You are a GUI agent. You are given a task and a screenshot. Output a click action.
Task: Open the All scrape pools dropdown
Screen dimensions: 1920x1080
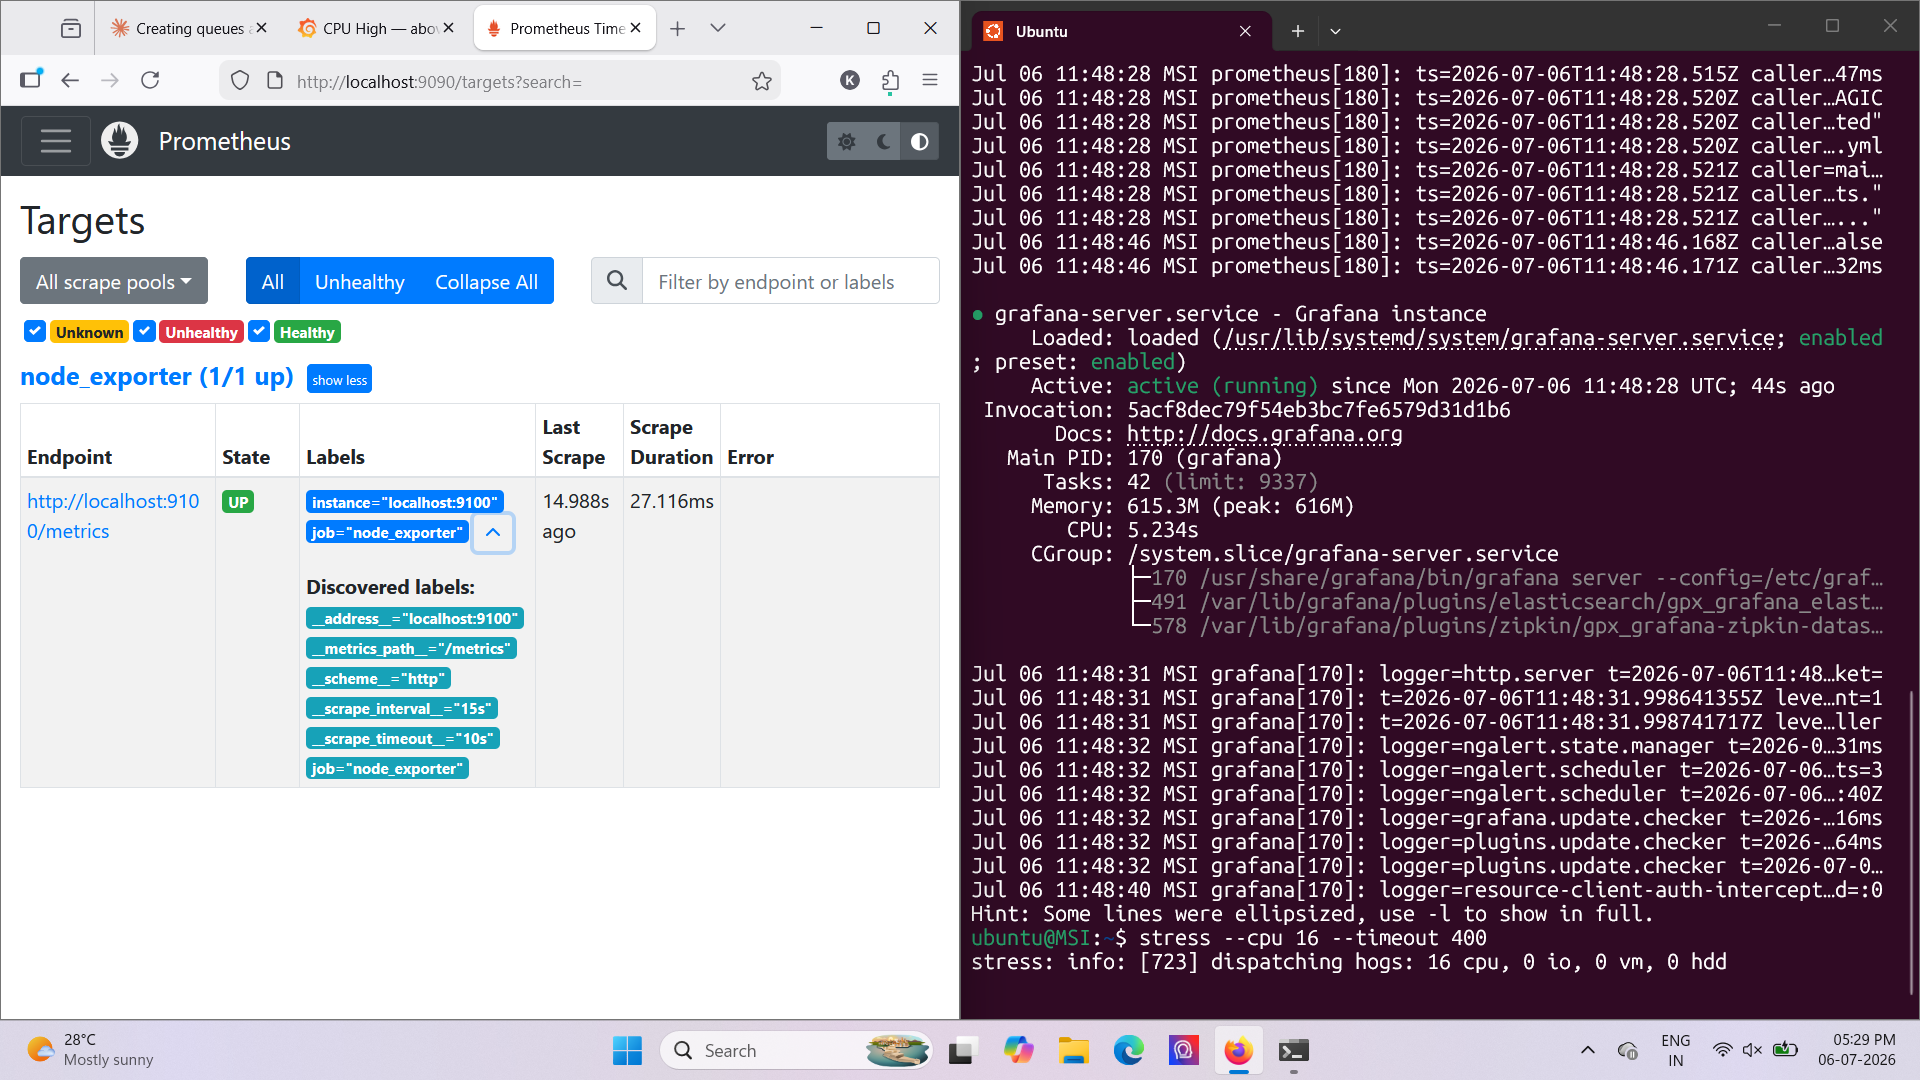(x=114, y=281)
